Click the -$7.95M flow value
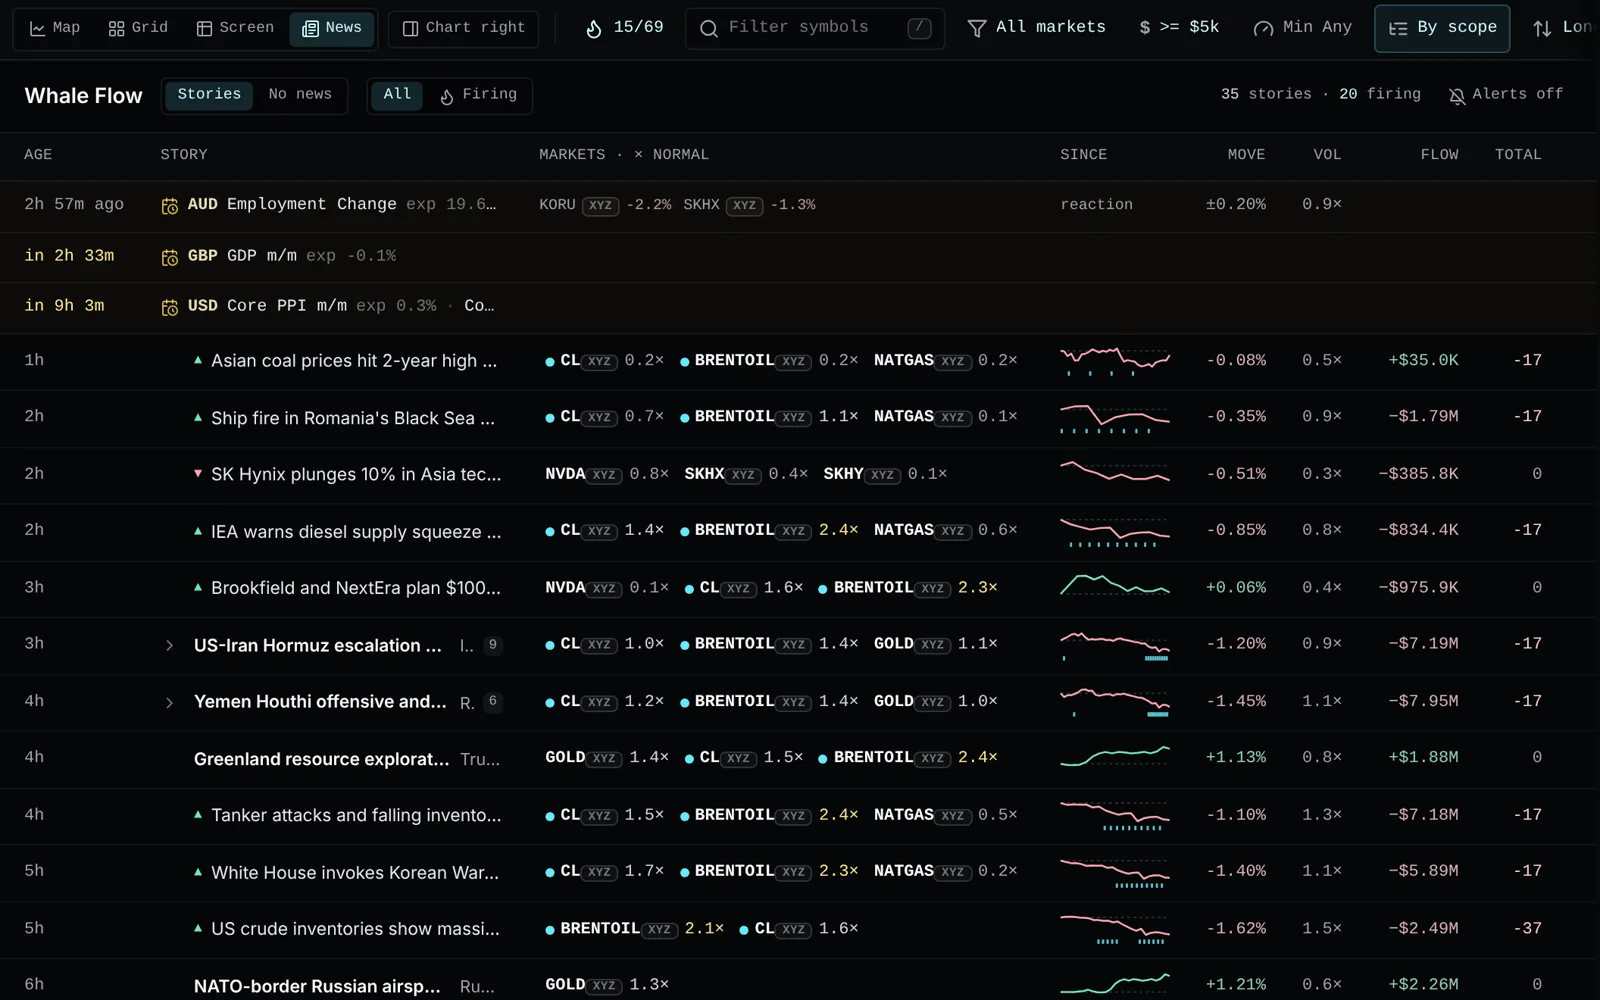Viewport: 1600px width, 1000px height. (x=1423, y=702)
